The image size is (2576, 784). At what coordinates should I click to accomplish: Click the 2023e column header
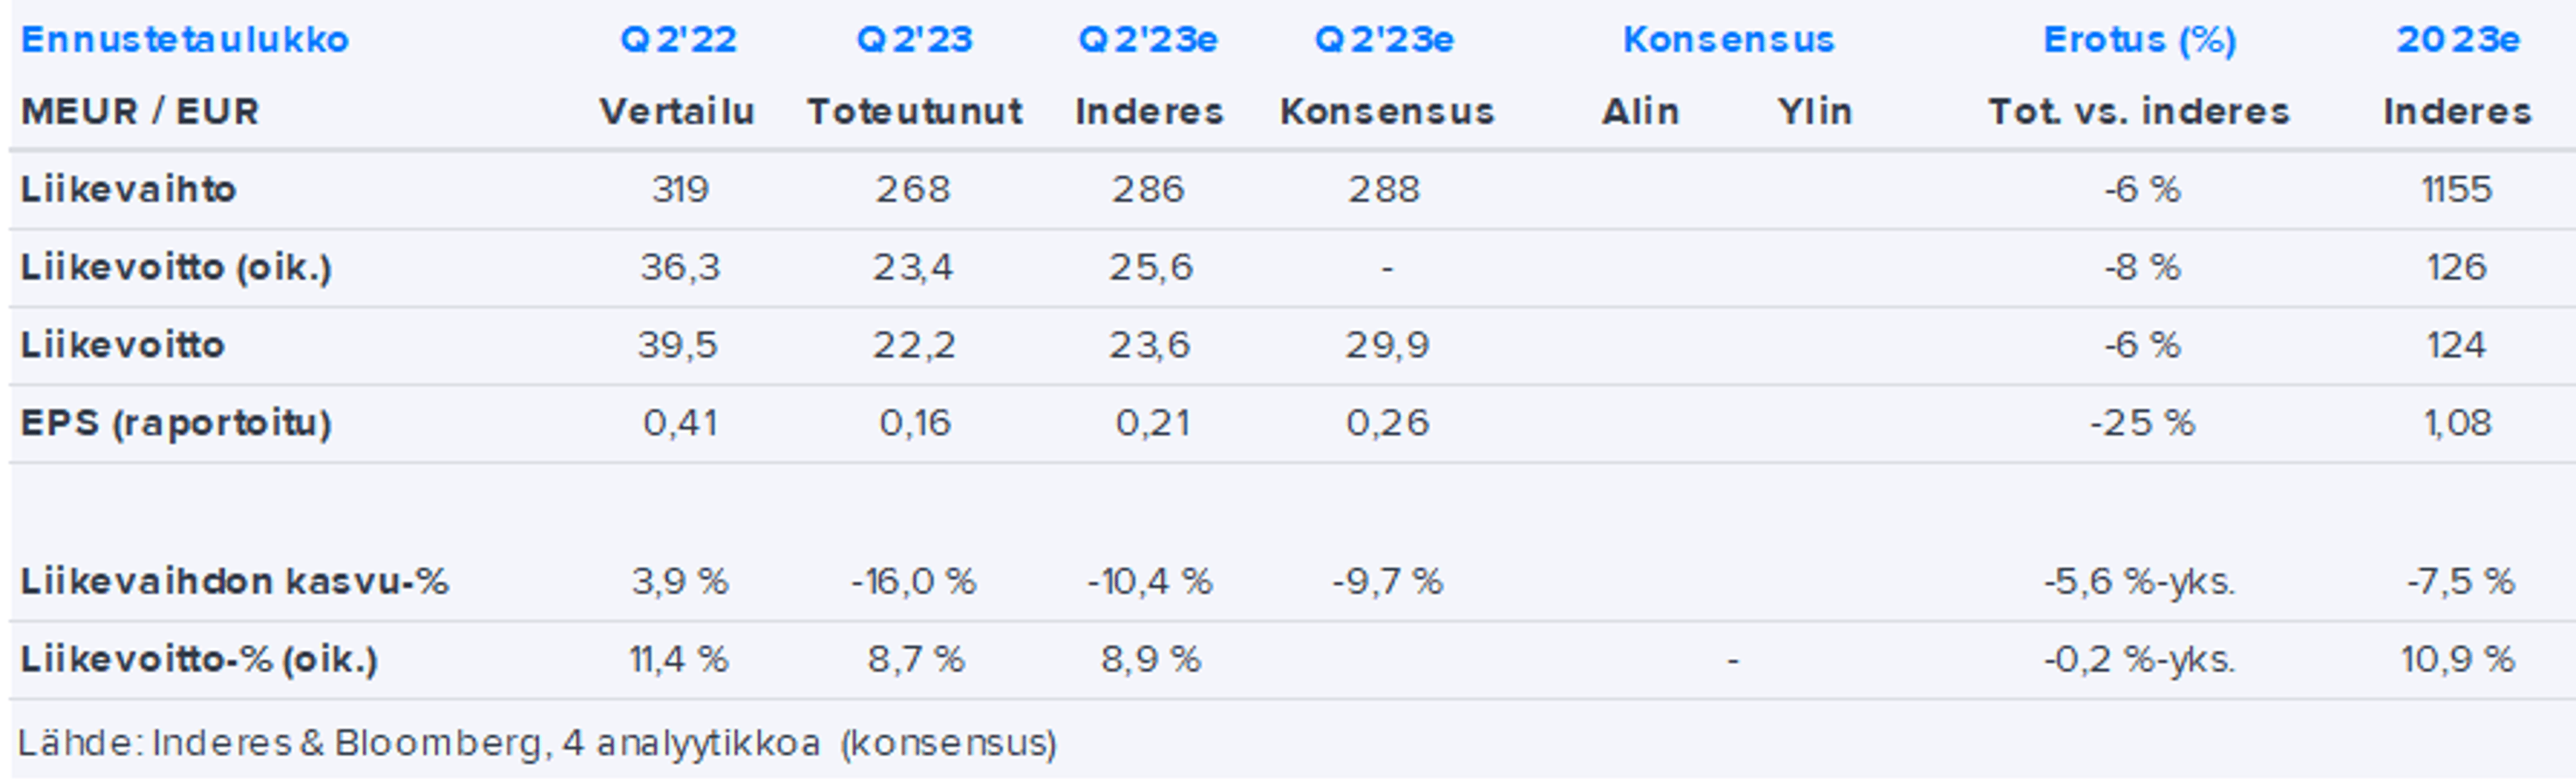tap(2457, 40)
